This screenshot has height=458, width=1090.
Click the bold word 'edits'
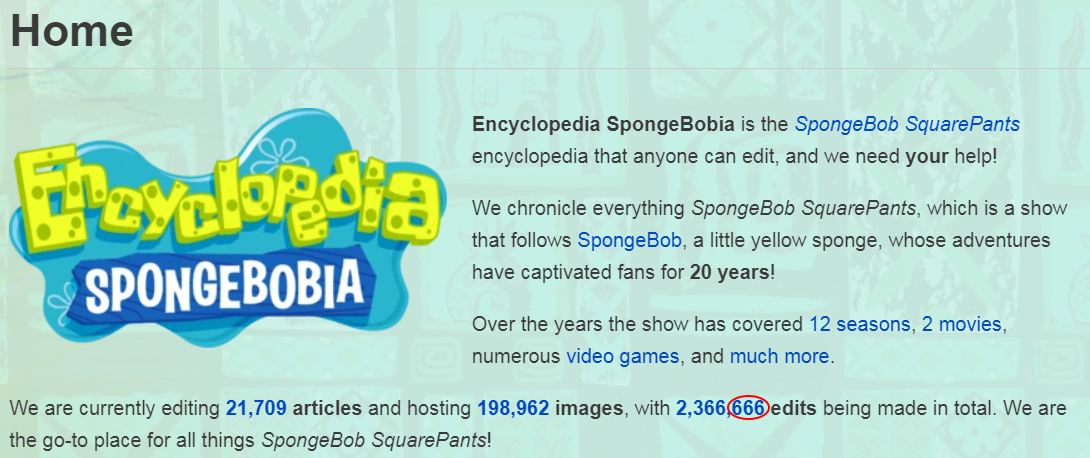tap(794, 409)
